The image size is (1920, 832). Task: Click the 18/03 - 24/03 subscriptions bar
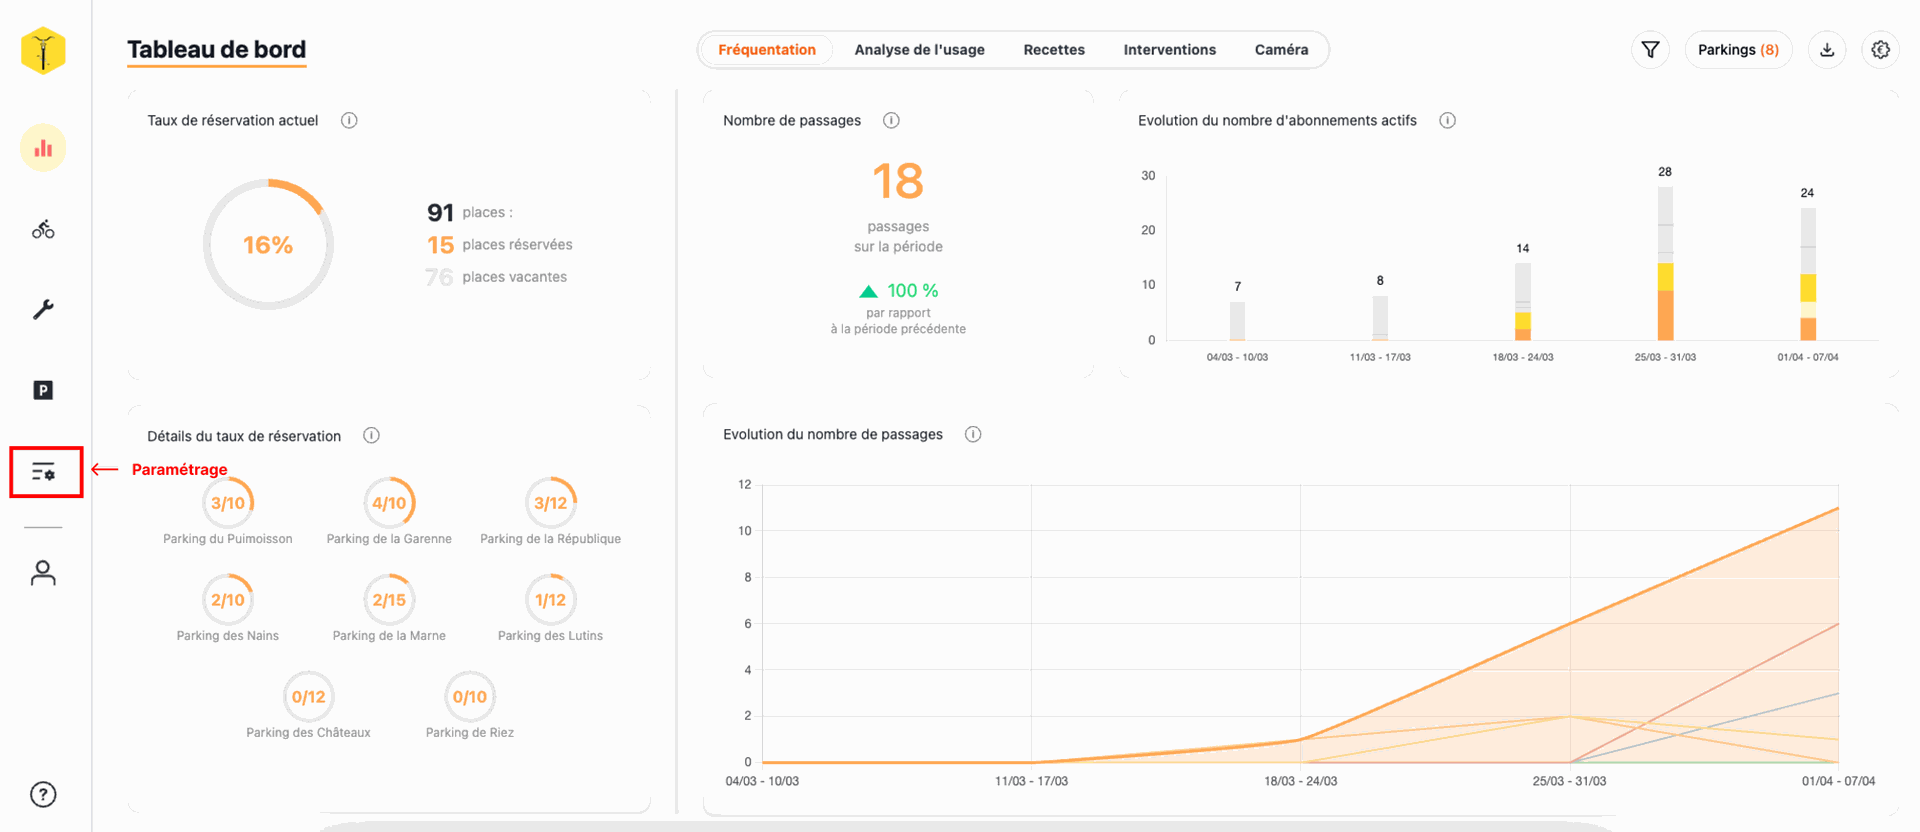pos(1523,302)
